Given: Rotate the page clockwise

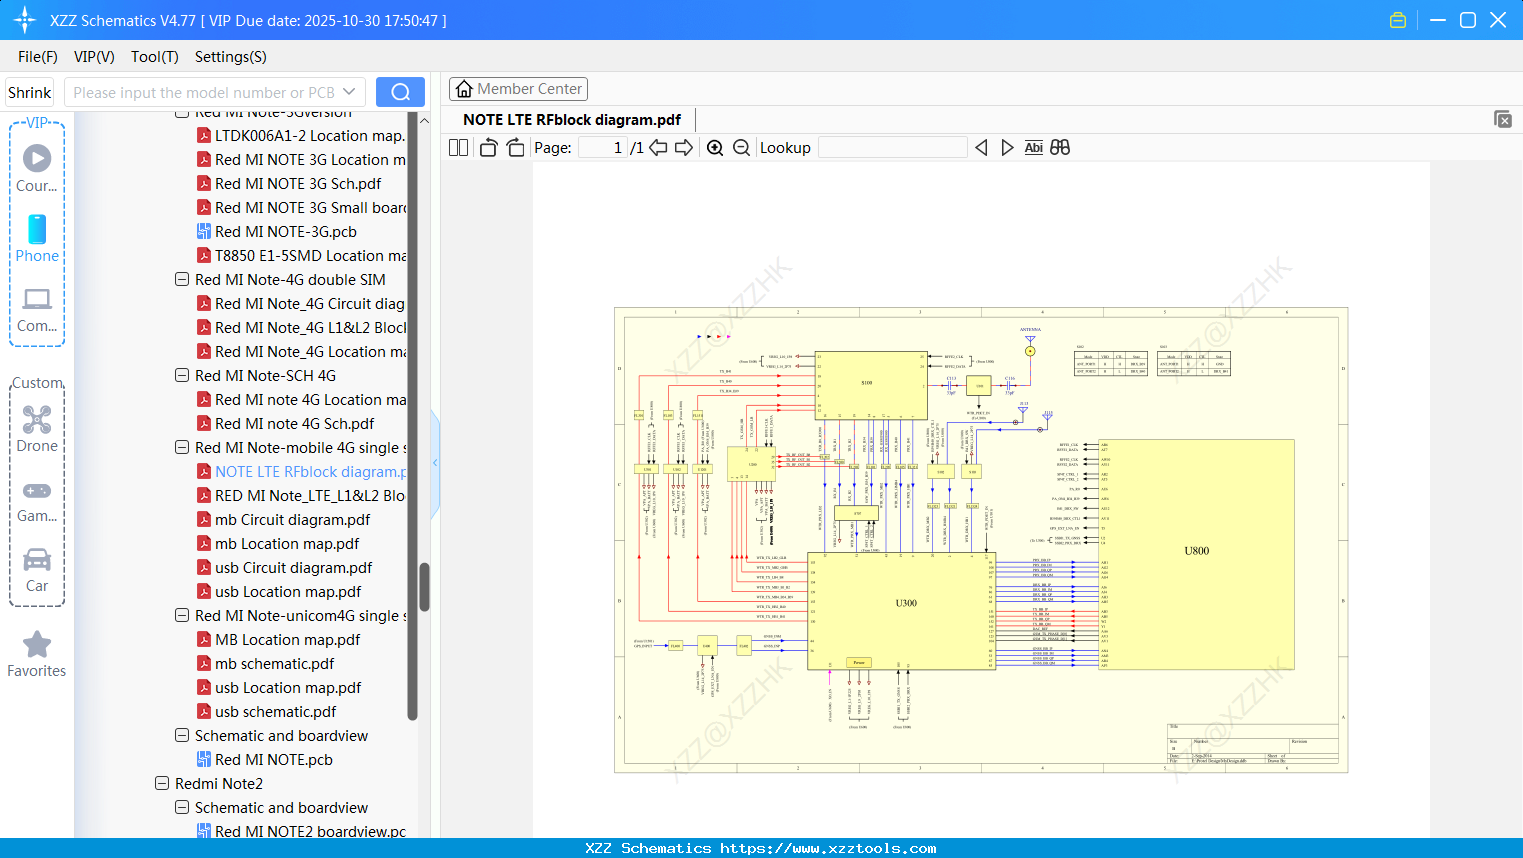Looking at the screenshot, I should [514, 146].
